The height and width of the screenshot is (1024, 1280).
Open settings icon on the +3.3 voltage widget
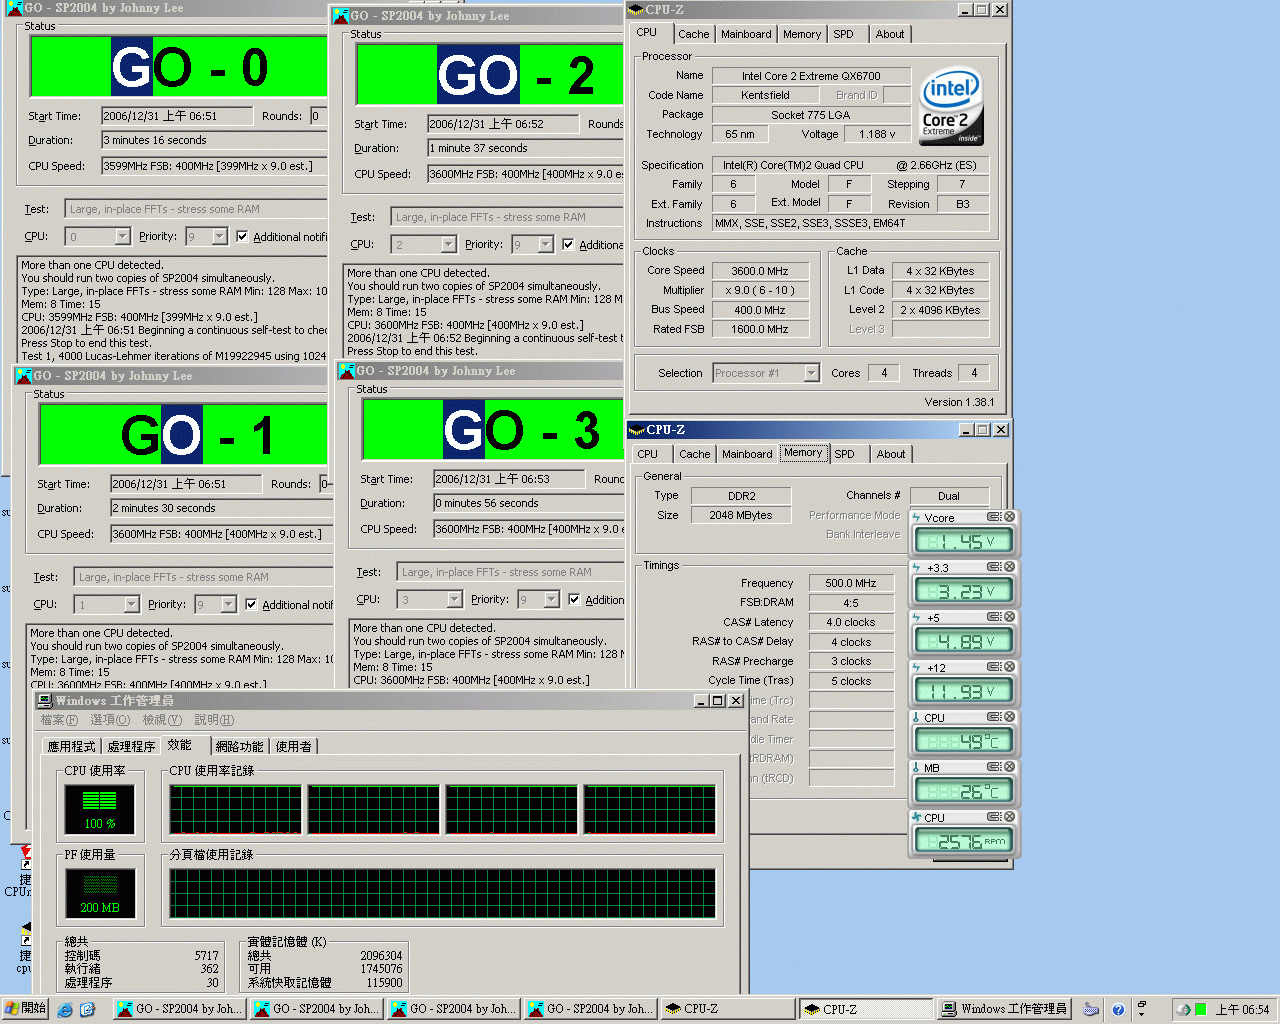point(994,567)
